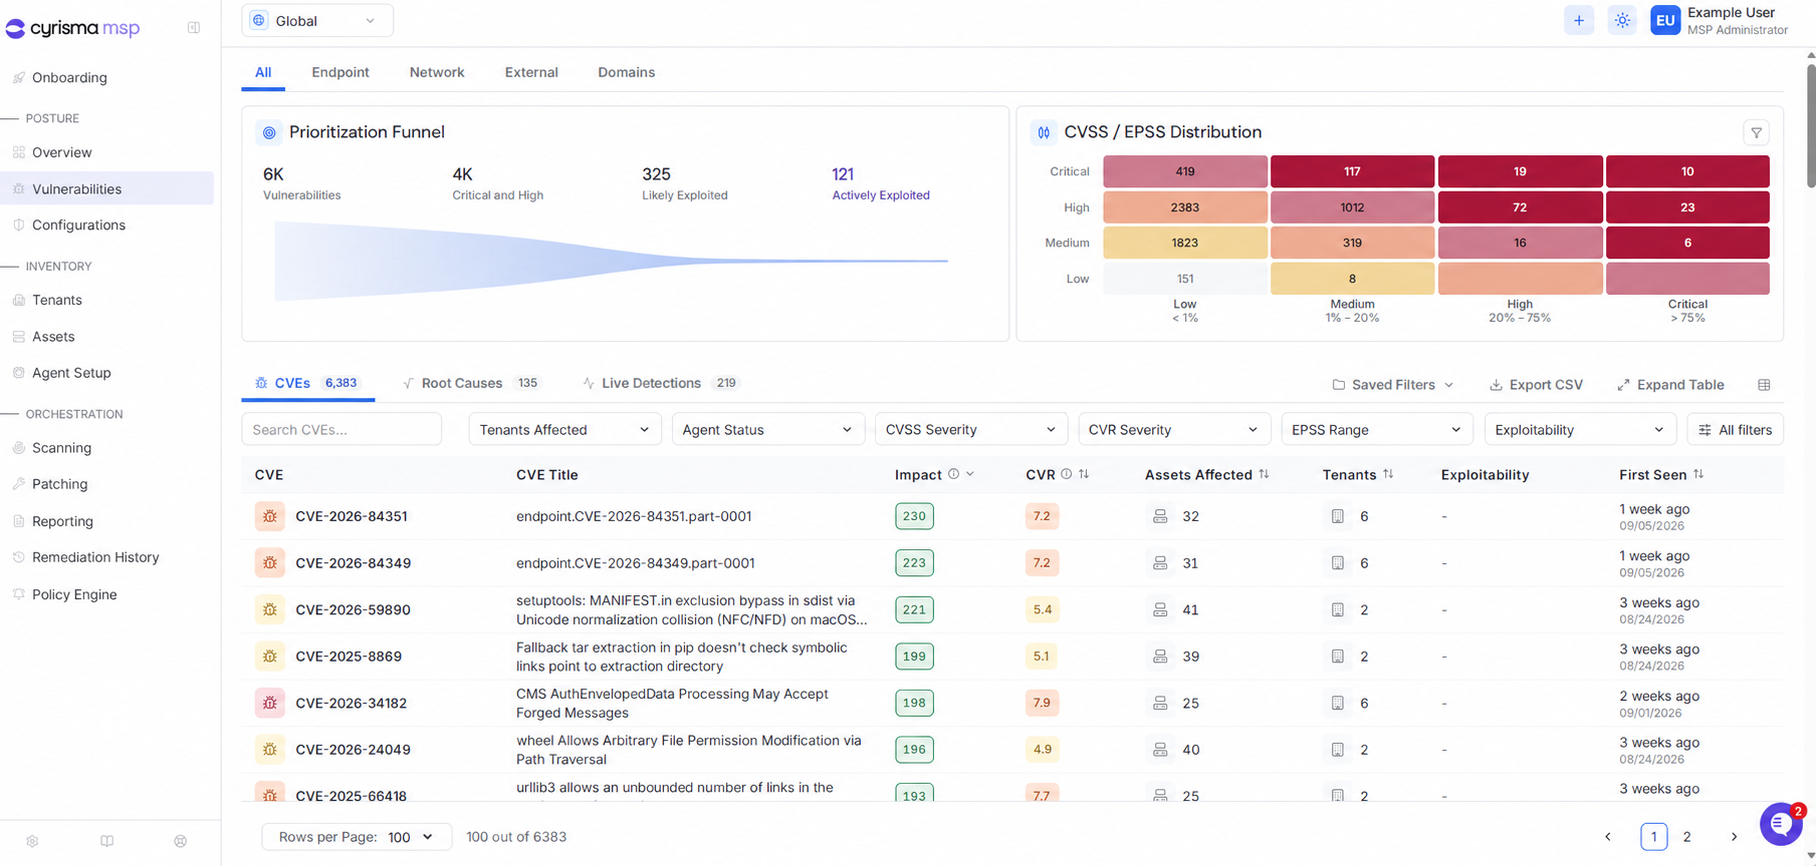The width and height of the screenshot is (1816, 866).
Task: Expand Agent Status filter dropdown
Action: pos(767,430)
